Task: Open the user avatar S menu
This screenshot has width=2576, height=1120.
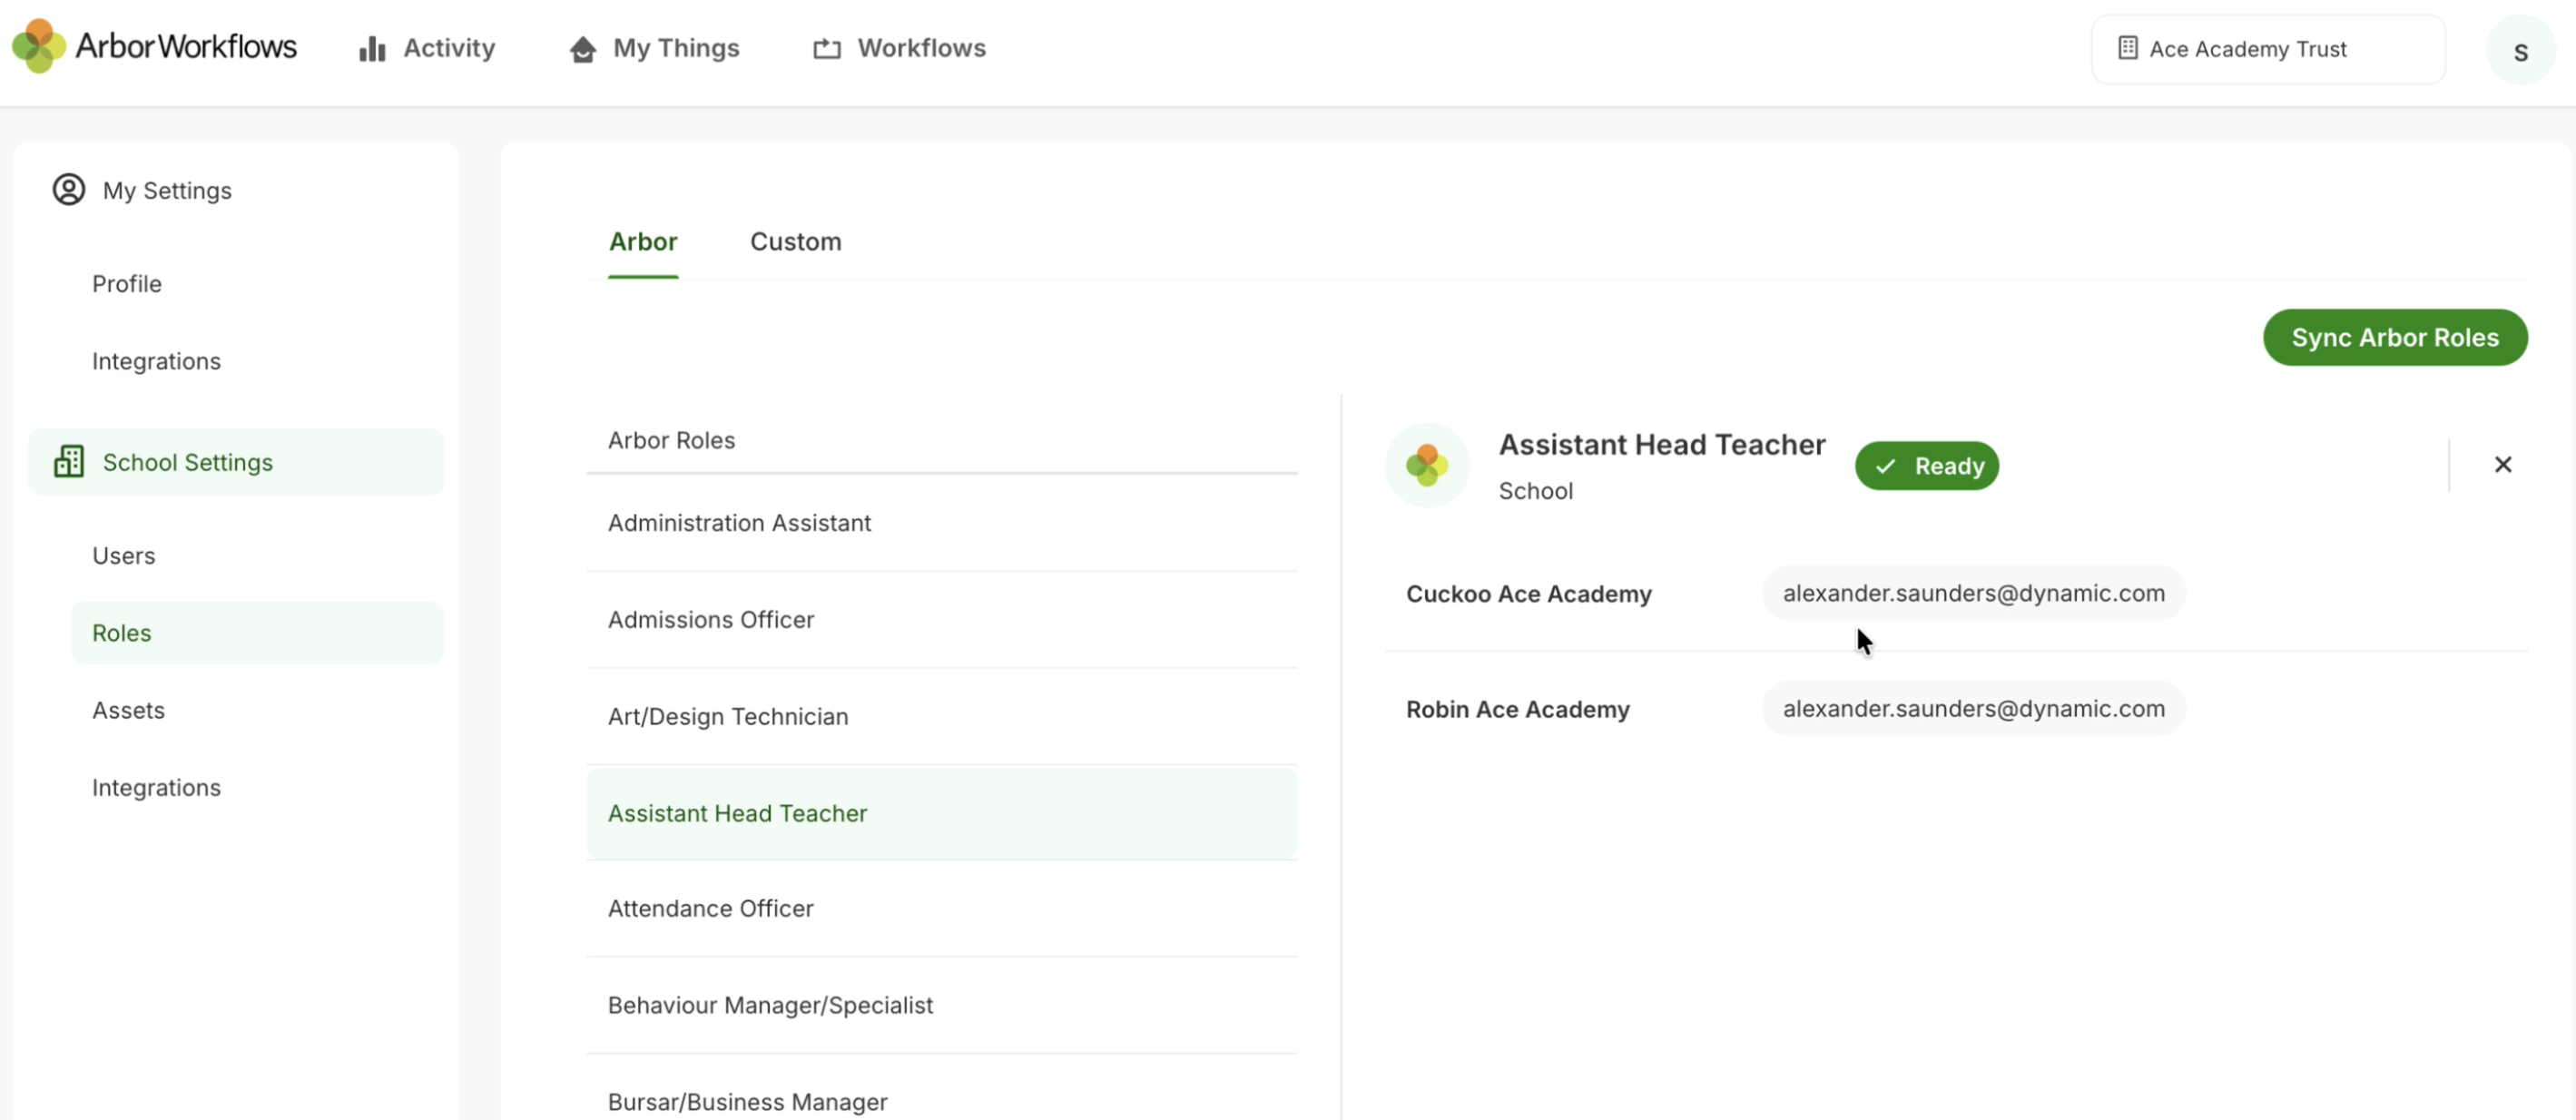Action: [x=2520, y=50]
